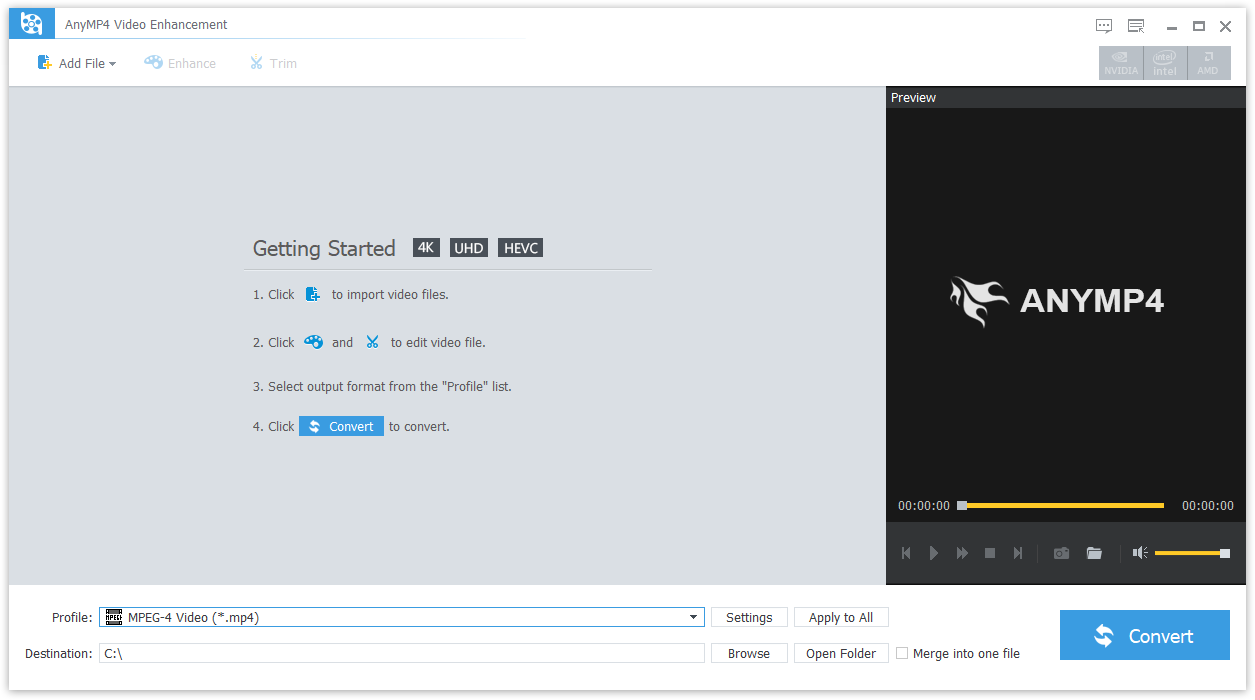Open the feedback chat icon in title bar

[1104, 26]
